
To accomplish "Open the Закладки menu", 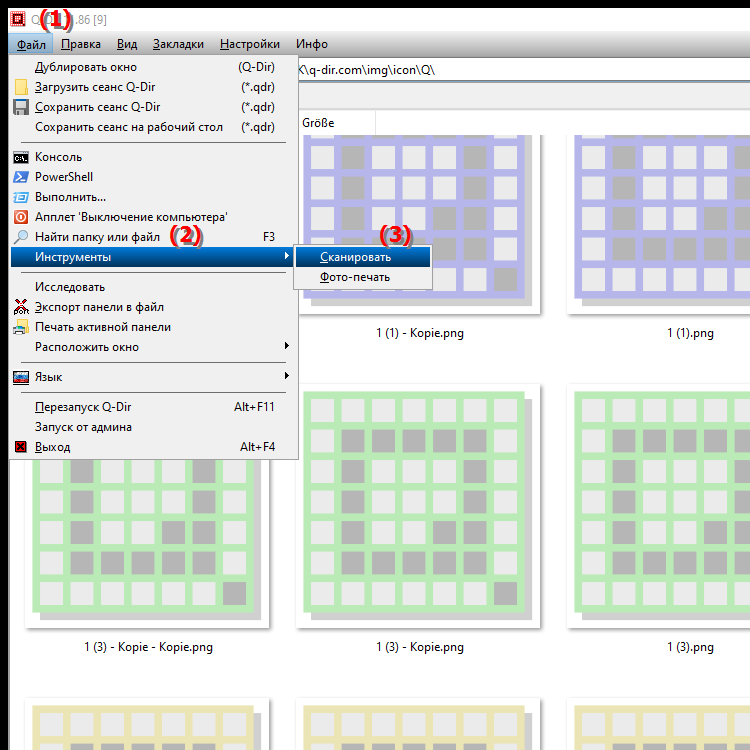I will coord(178,44).
